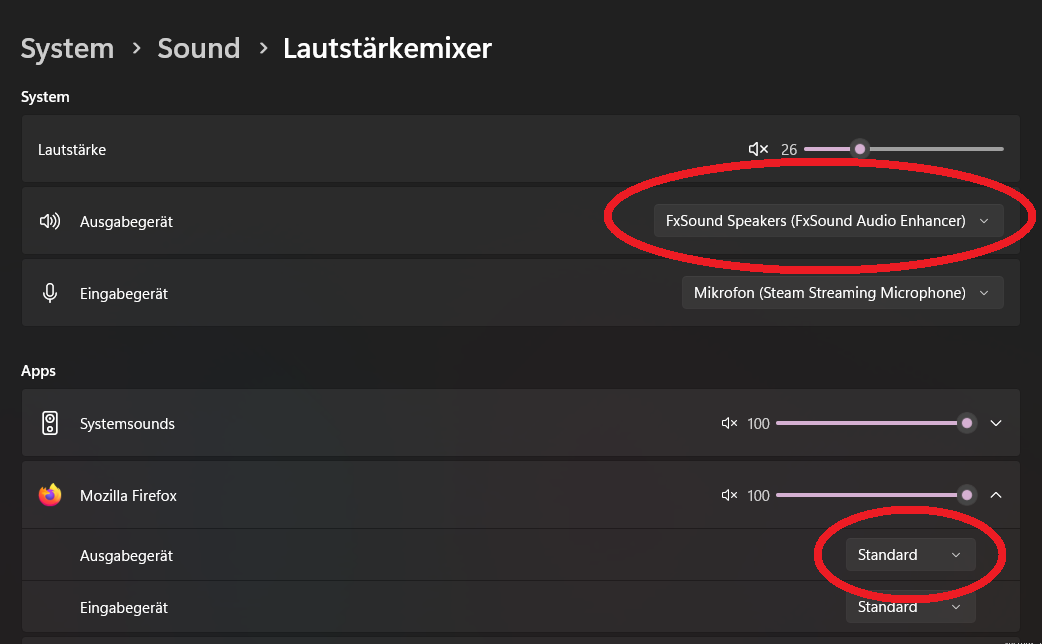Open Steam Streaming Microphone input dropdown
This screenshot has width=1042, height=644.
point(841,293)
